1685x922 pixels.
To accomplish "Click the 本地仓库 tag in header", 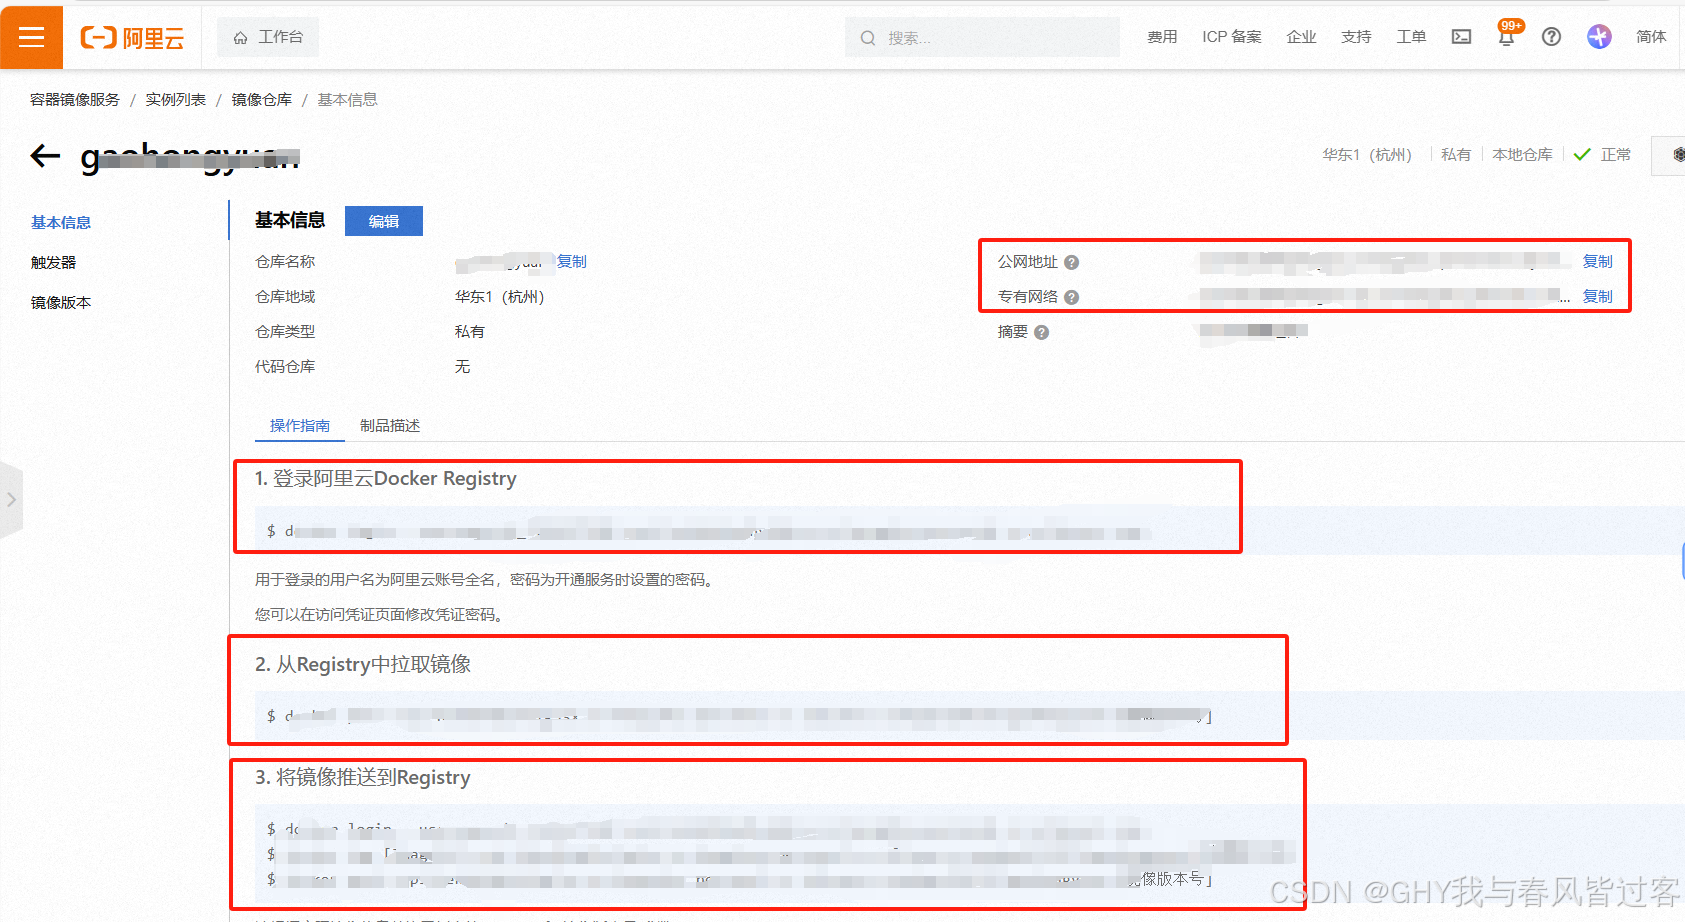I will [x=1522, y=155].
